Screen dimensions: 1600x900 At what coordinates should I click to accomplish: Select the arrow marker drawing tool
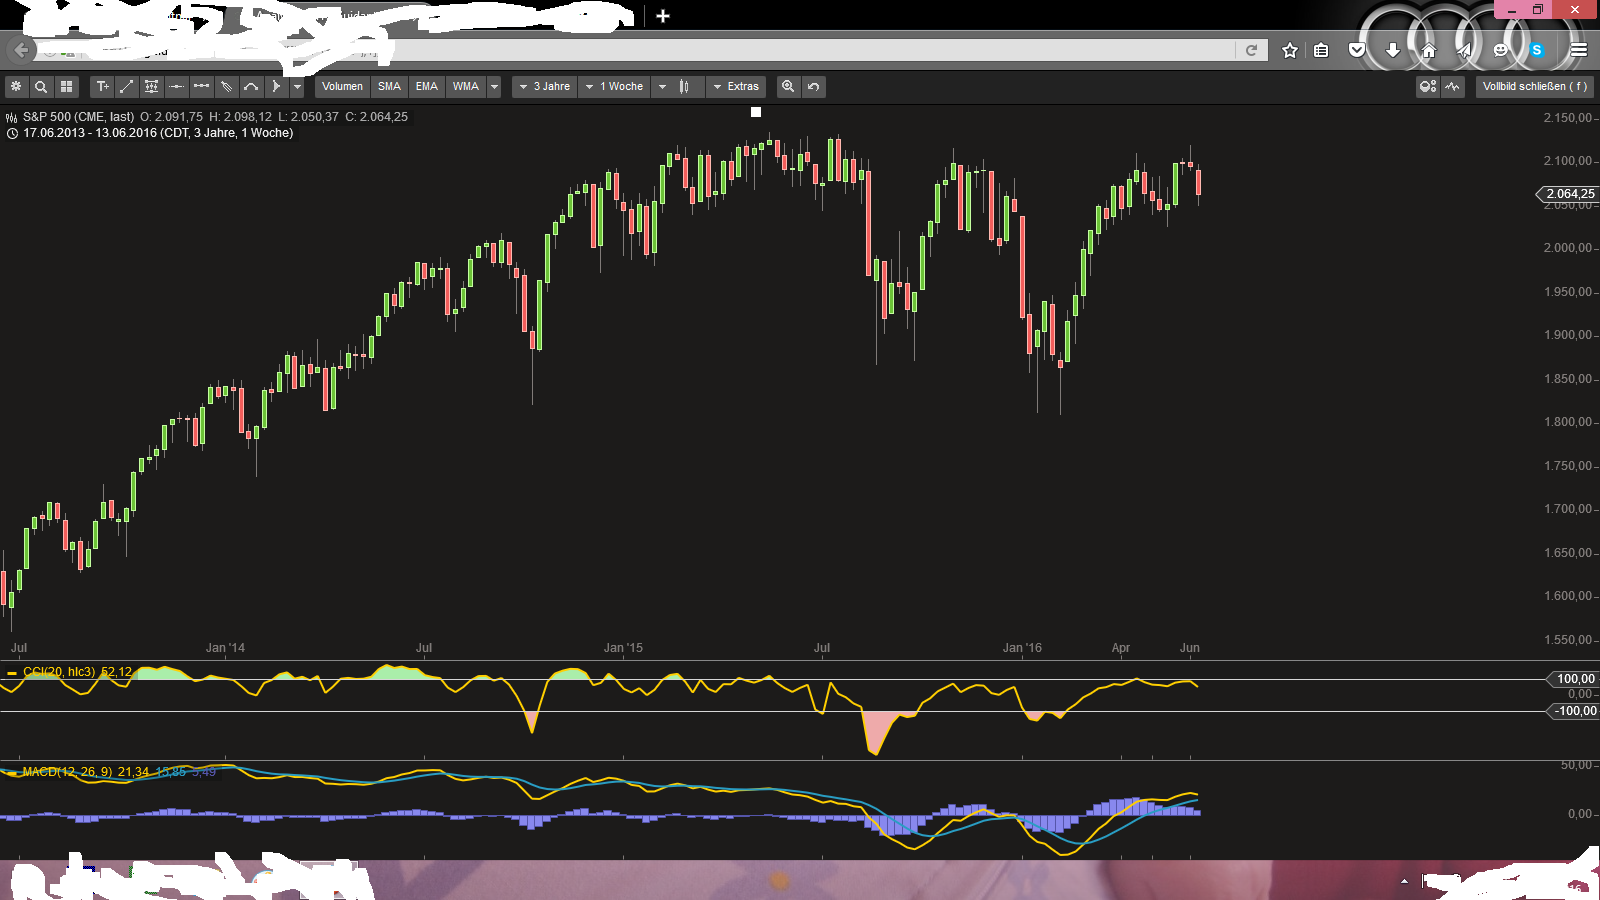pyautogui.click(x=276, y=87)
